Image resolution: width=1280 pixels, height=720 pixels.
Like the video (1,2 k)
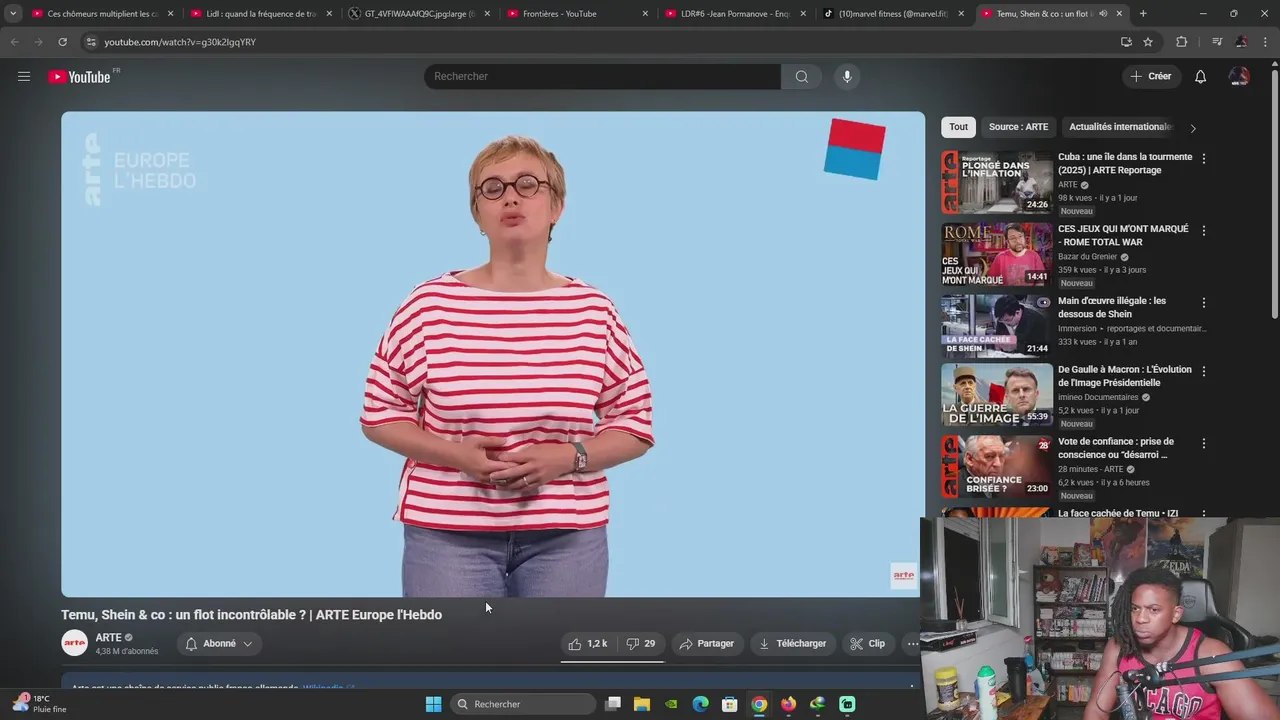[x=587, y=643]
